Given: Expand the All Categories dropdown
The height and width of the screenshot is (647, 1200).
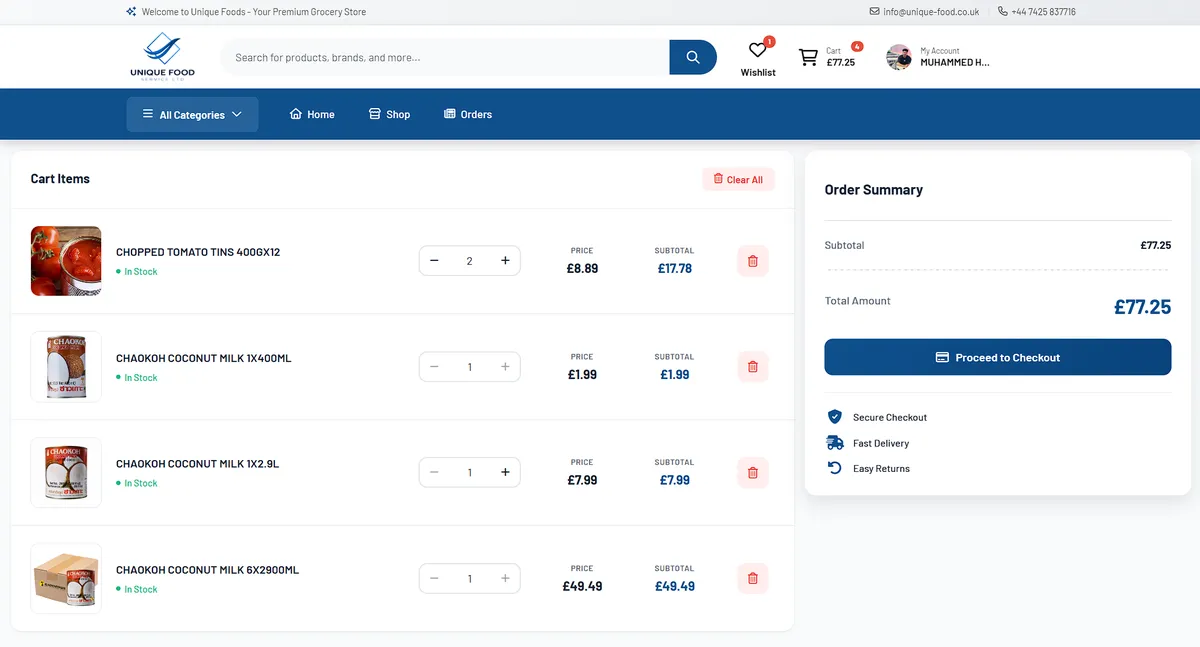Looking at the screenshot, I should (192, 114).
